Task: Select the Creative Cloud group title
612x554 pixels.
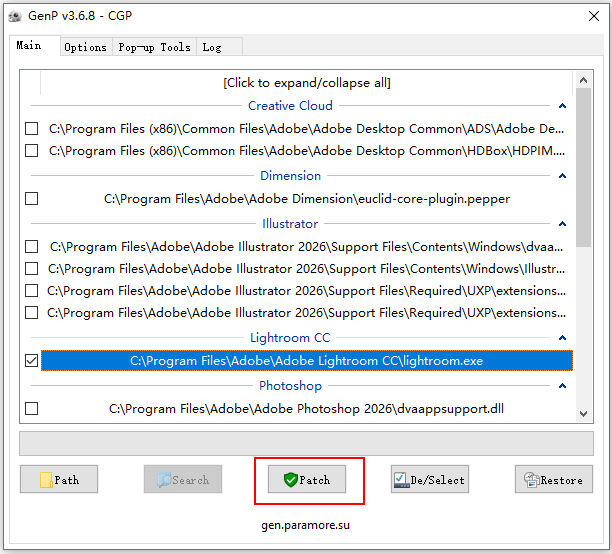Action: (x=290, y=106)
